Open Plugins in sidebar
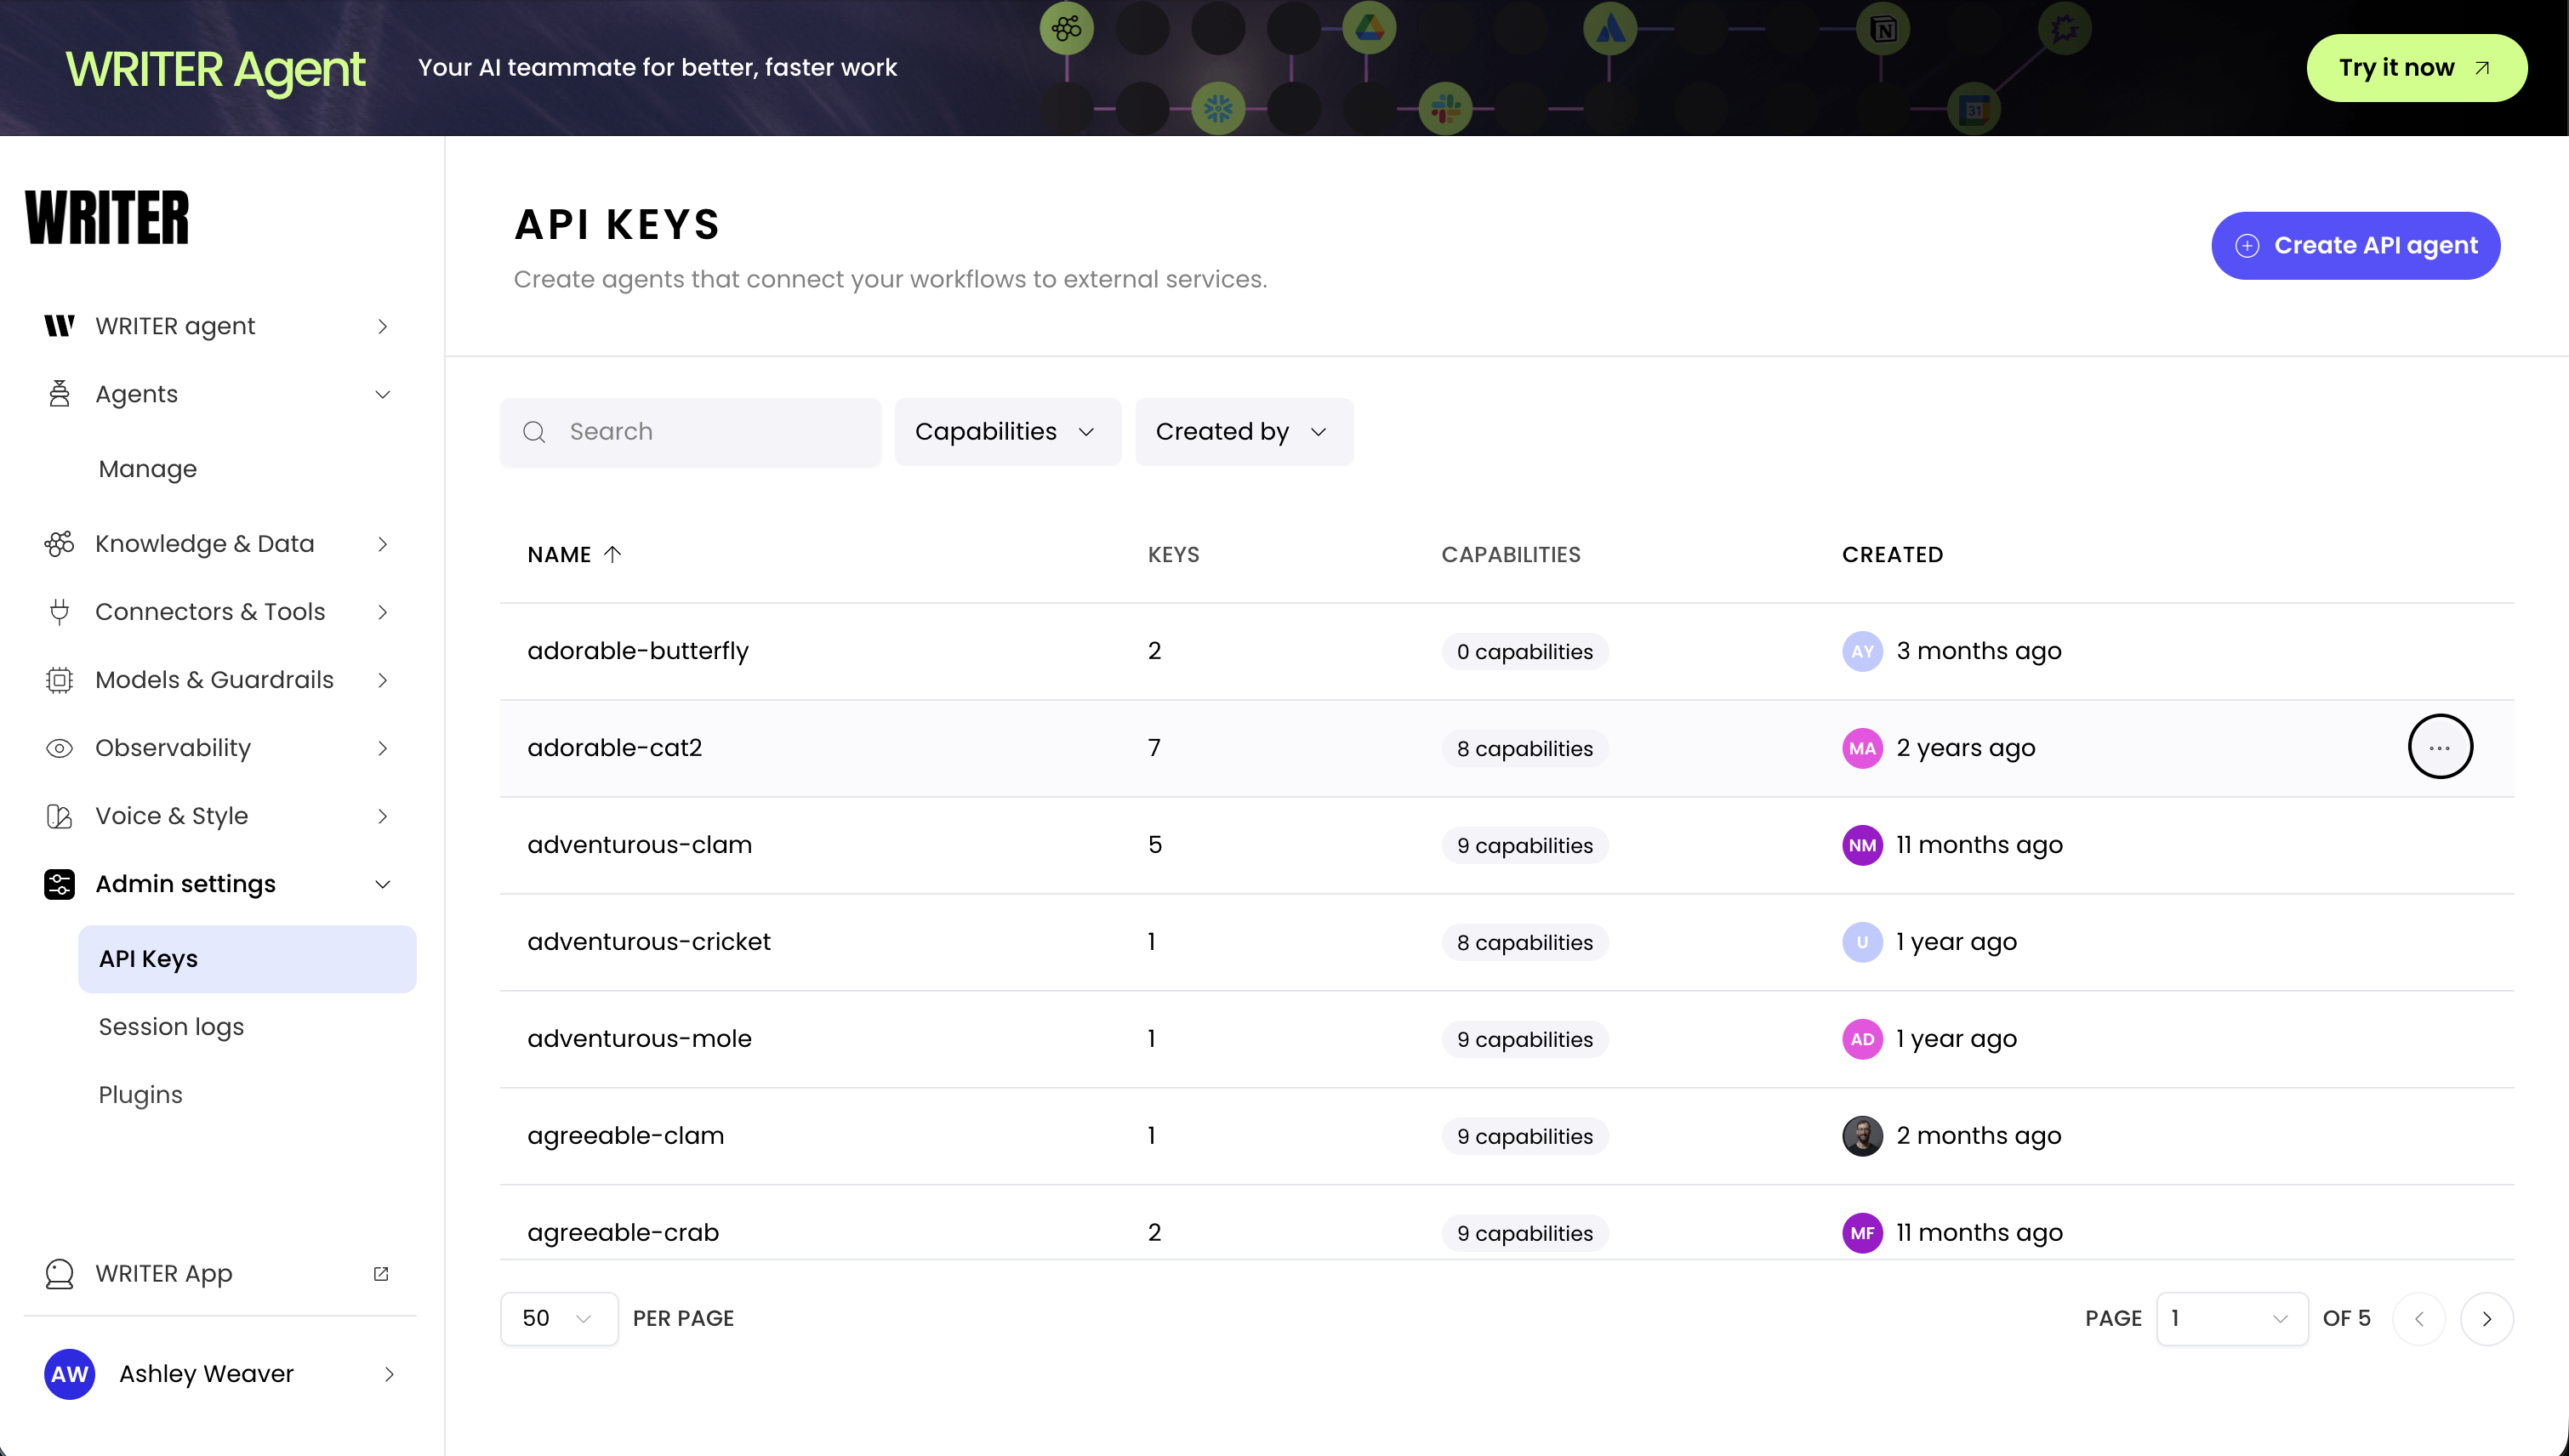 tap(140, 1095)
